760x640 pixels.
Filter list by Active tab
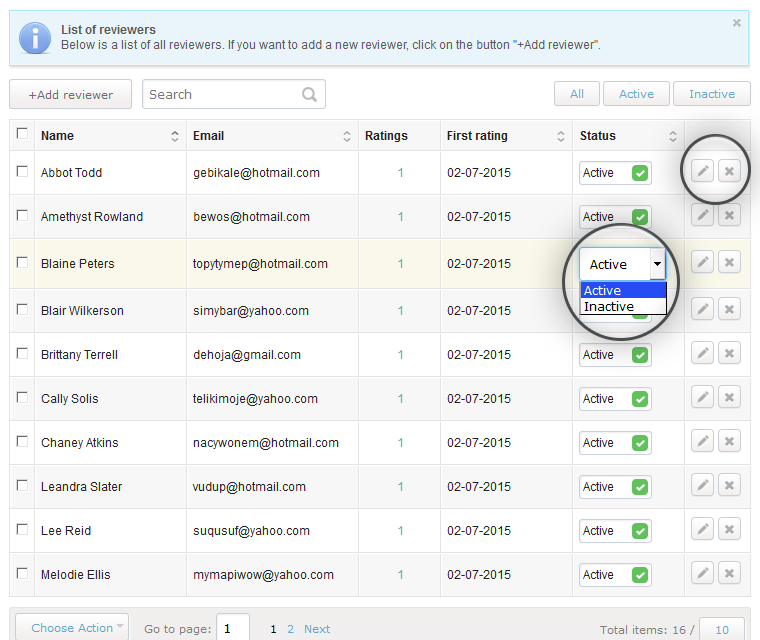tap(636, 94)
